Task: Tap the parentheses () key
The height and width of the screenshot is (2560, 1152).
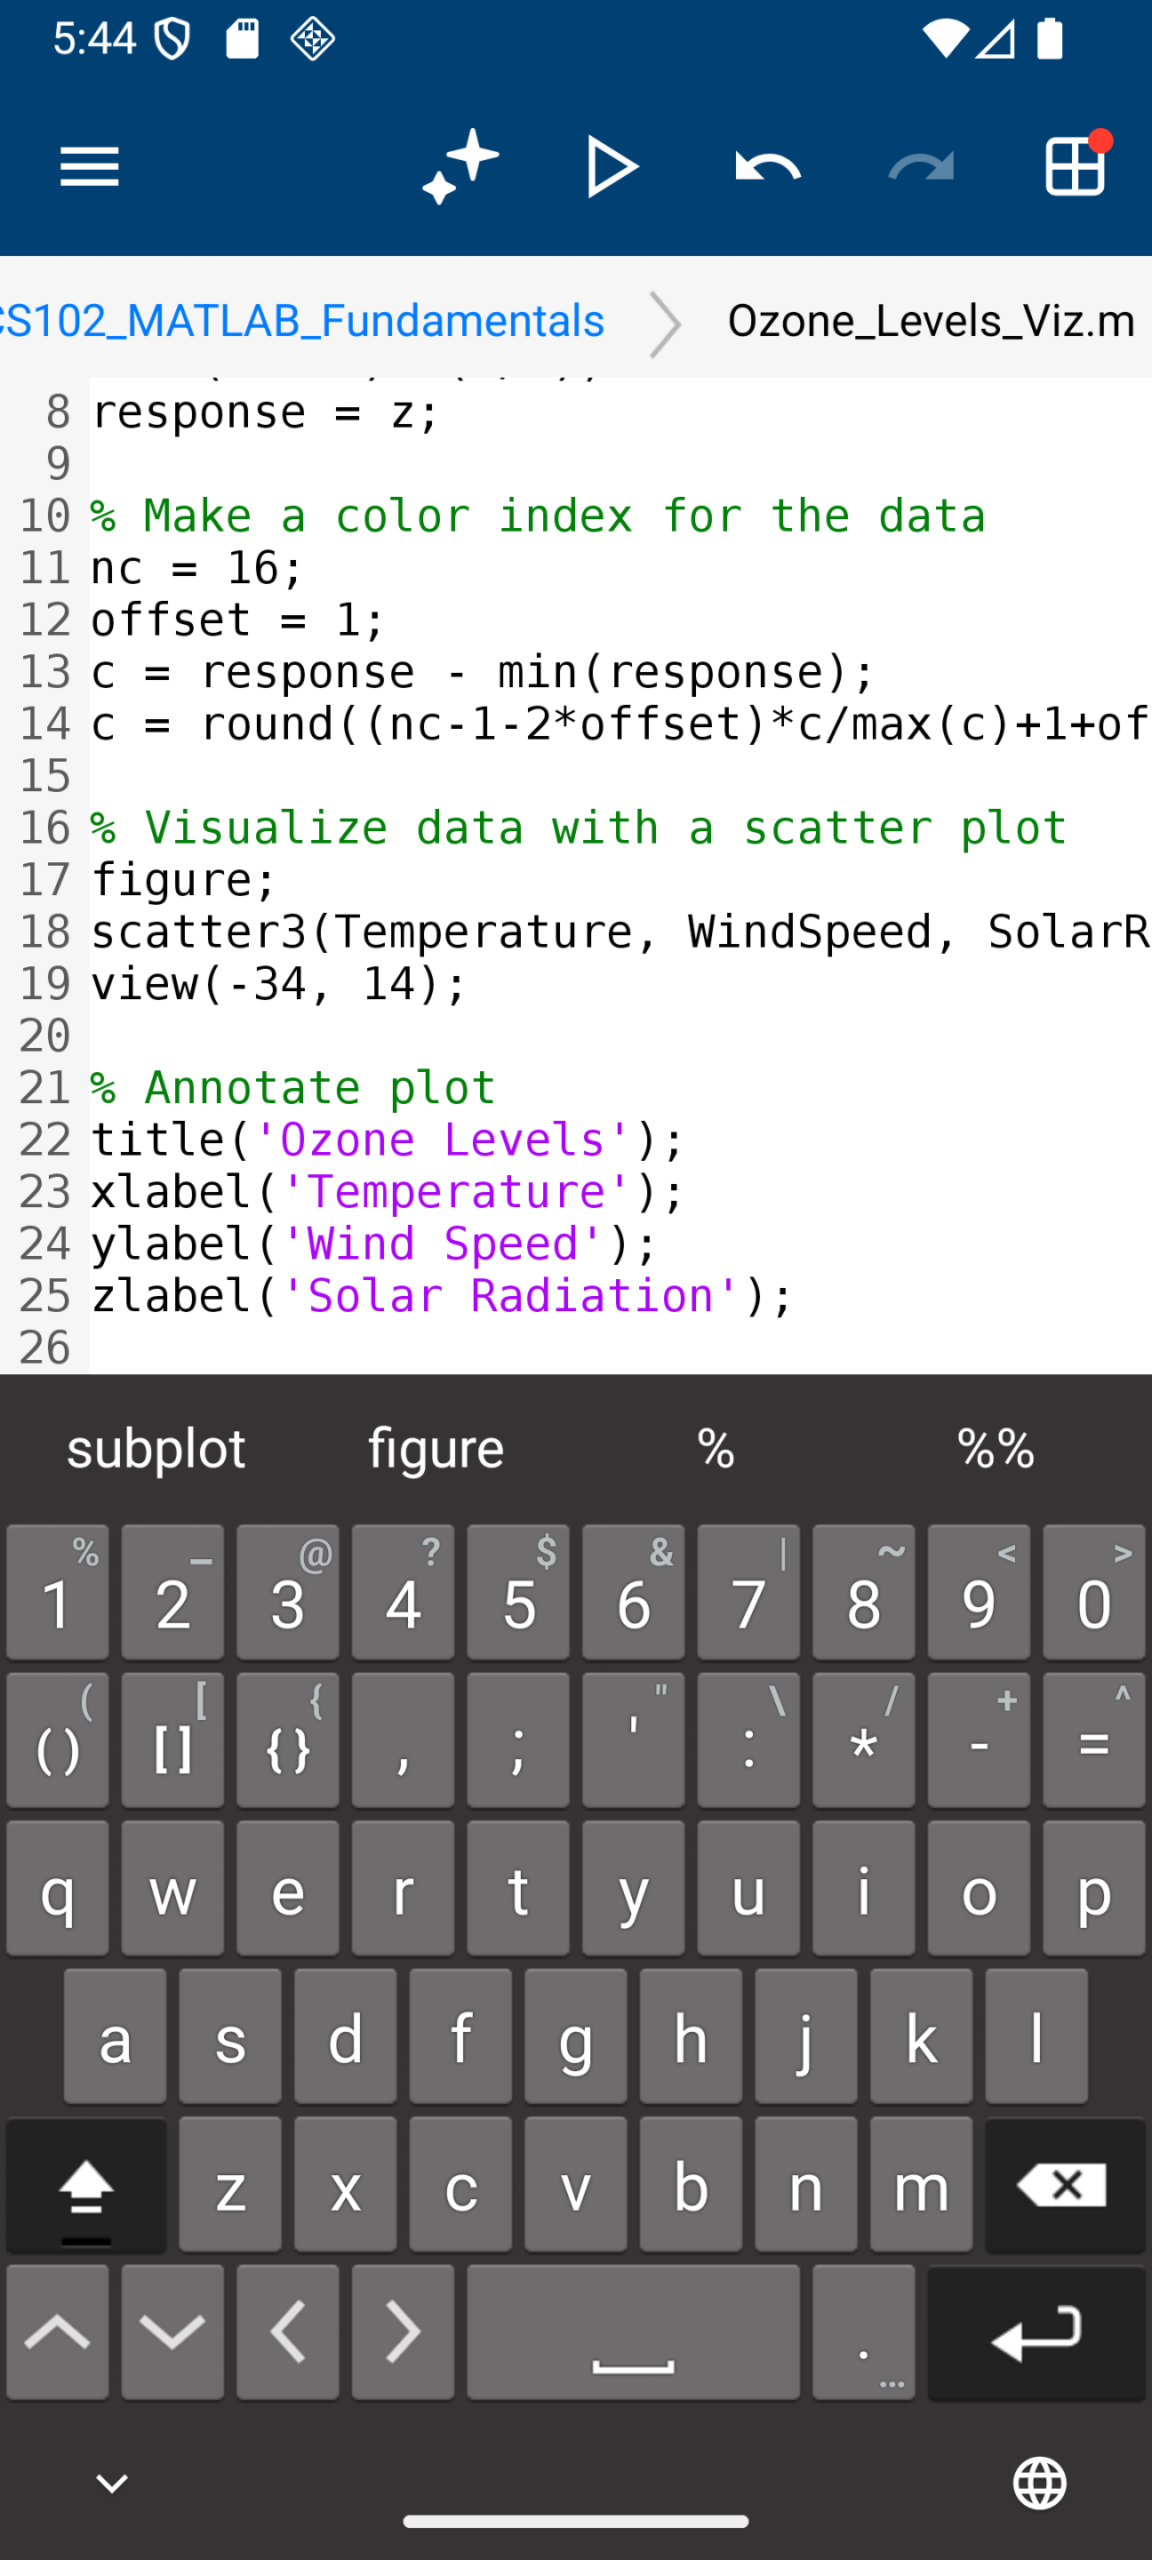Action: [x=58, y=1741]
